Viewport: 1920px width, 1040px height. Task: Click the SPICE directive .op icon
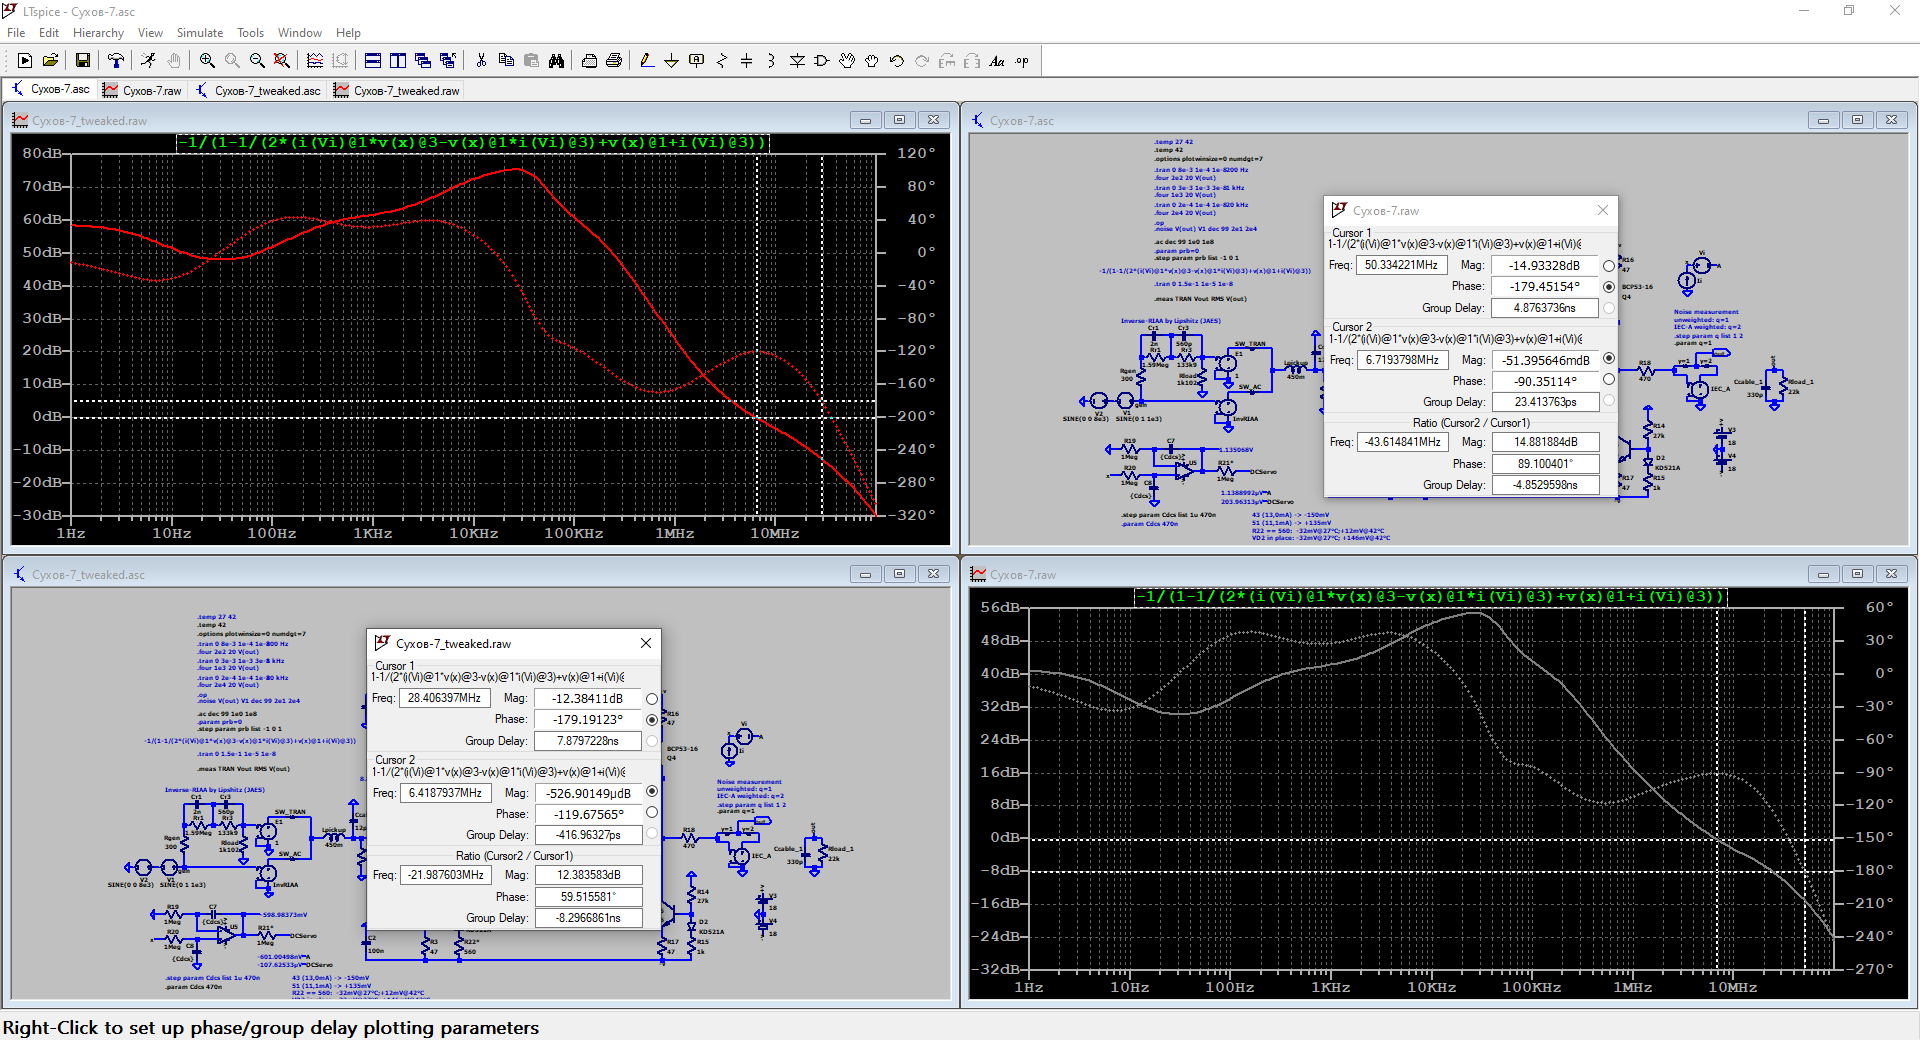(x=1022, y=61)
